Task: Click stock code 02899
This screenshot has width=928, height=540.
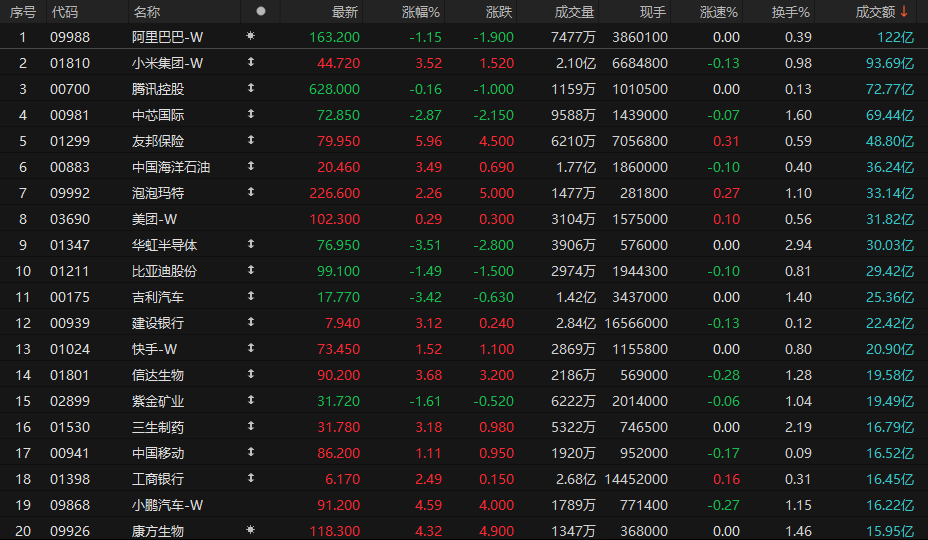Action: coord(70,401)
